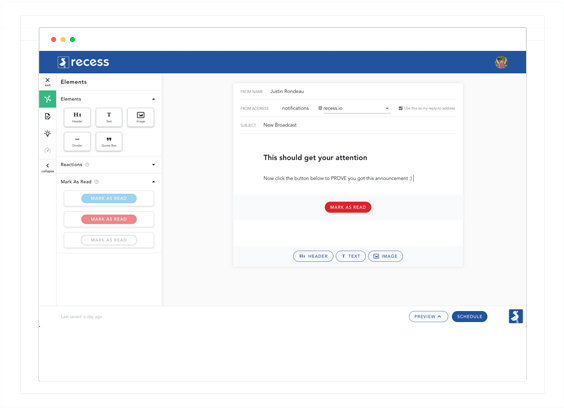Add an Image element tile
This screenshot has width=564, height=412.
click(141, 117)
